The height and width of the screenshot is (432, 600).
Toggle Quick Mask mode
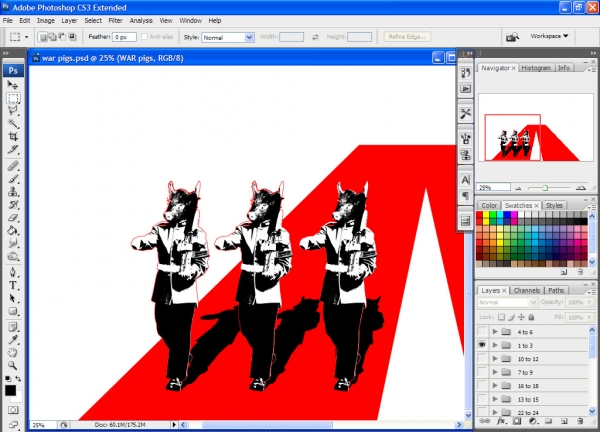13,410
